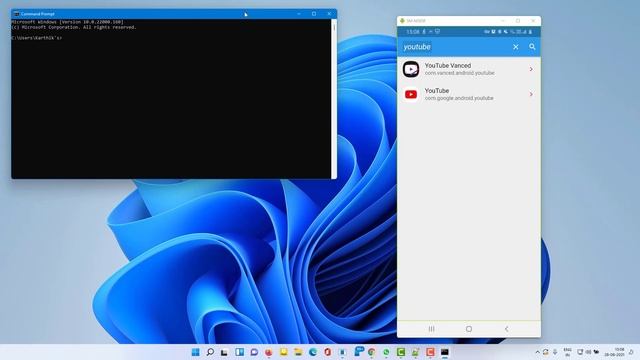Maximize the Command Prompt window
Viewport: 640px width, 360px height.
[x=314, y=14]
